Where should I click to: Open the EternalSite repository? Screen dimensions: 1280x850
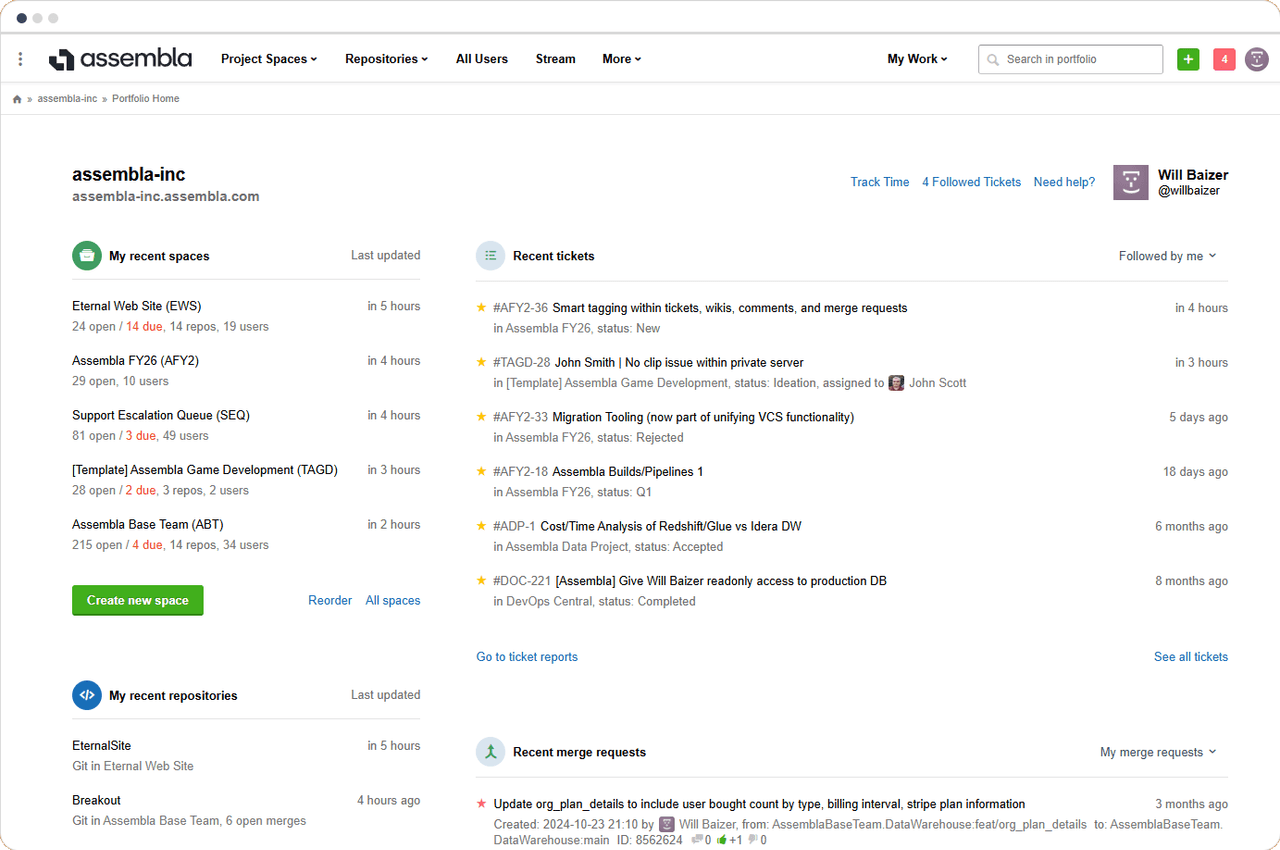pos(102,746)
